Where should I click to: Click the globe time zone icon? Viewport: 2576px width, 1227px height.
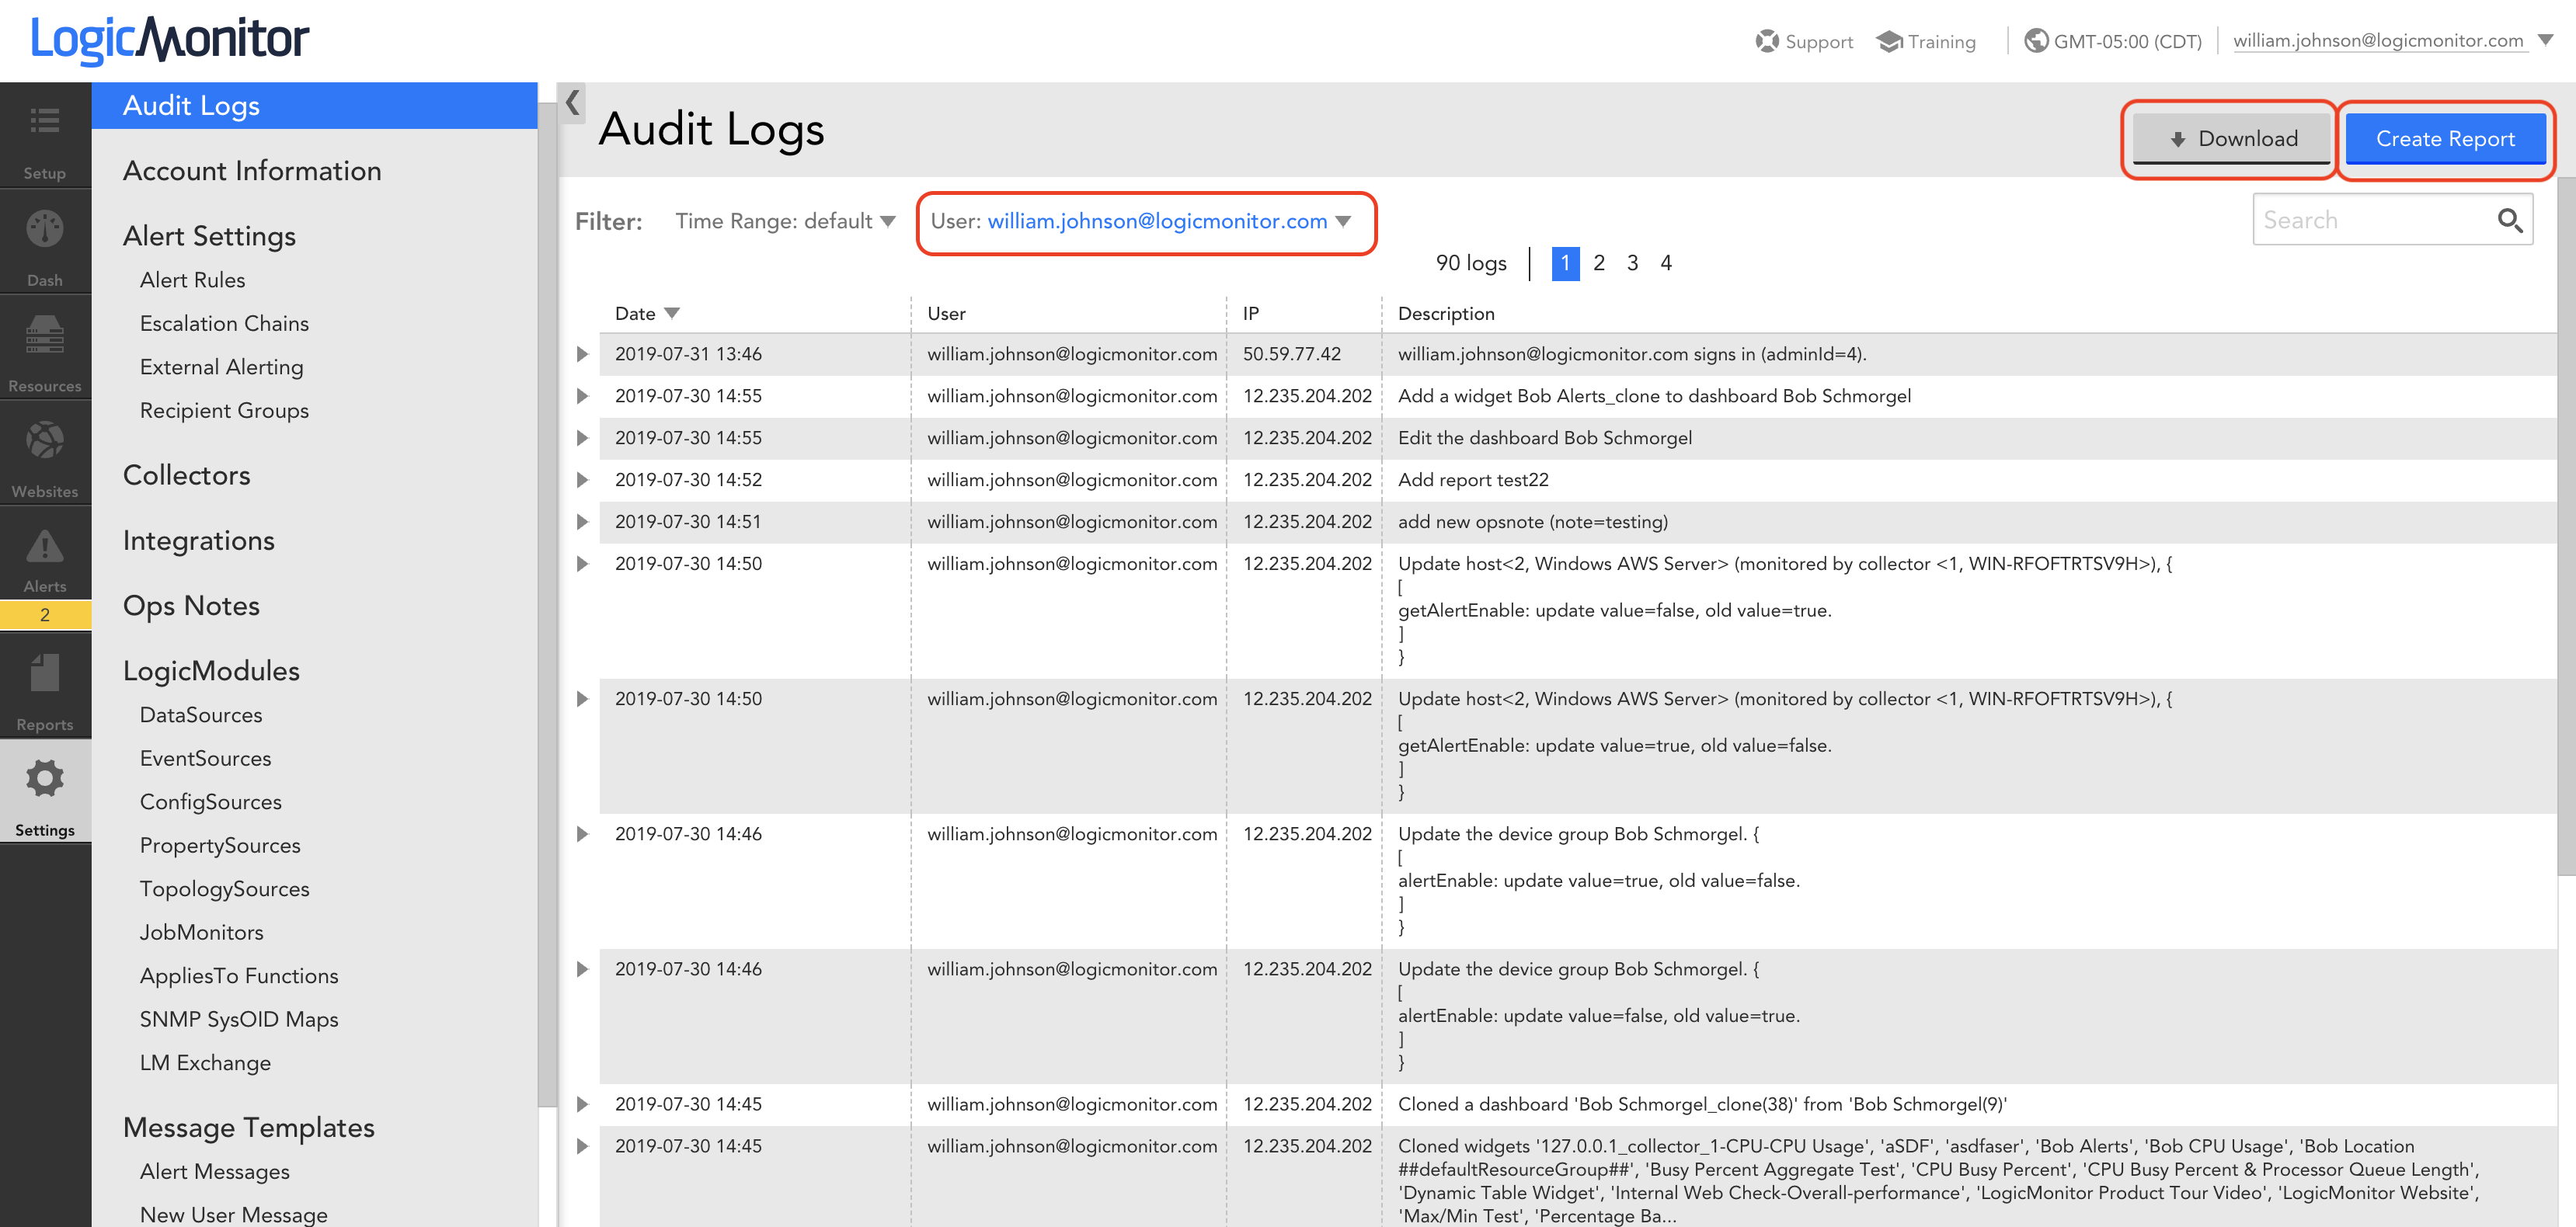click(2036, 41)
